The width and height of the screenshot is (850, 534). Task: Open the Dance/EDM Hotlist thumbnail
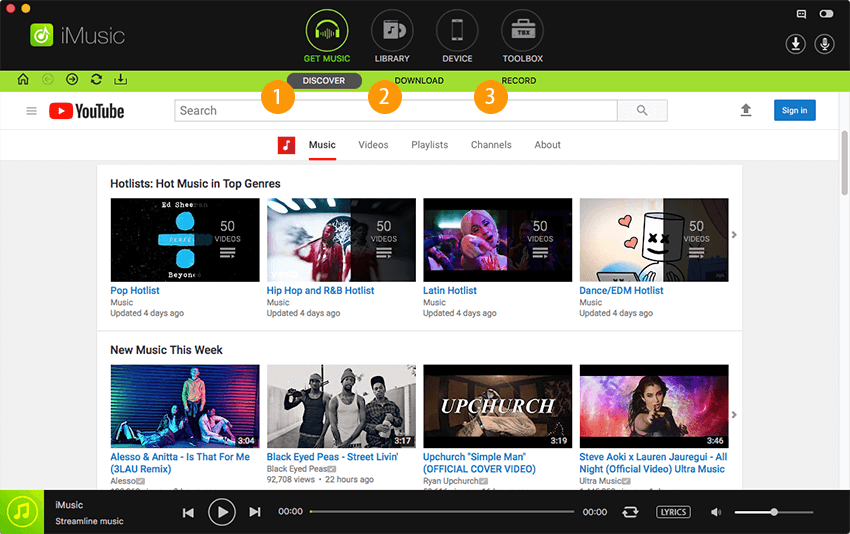pos(654,240)
